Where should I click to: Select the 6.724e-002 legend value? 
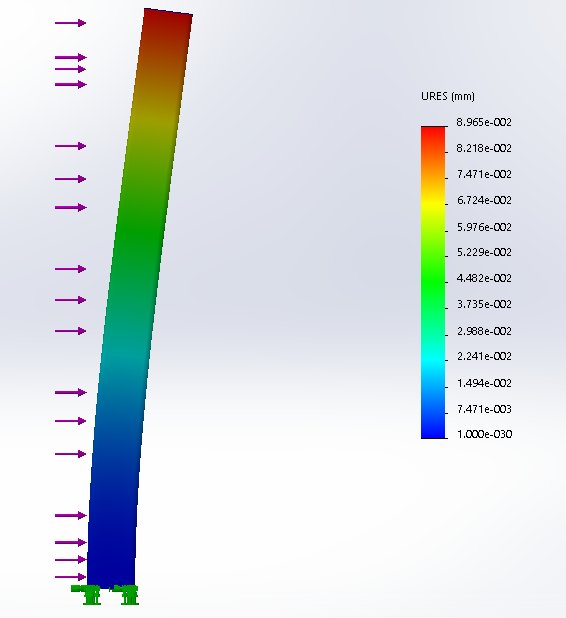484,200
